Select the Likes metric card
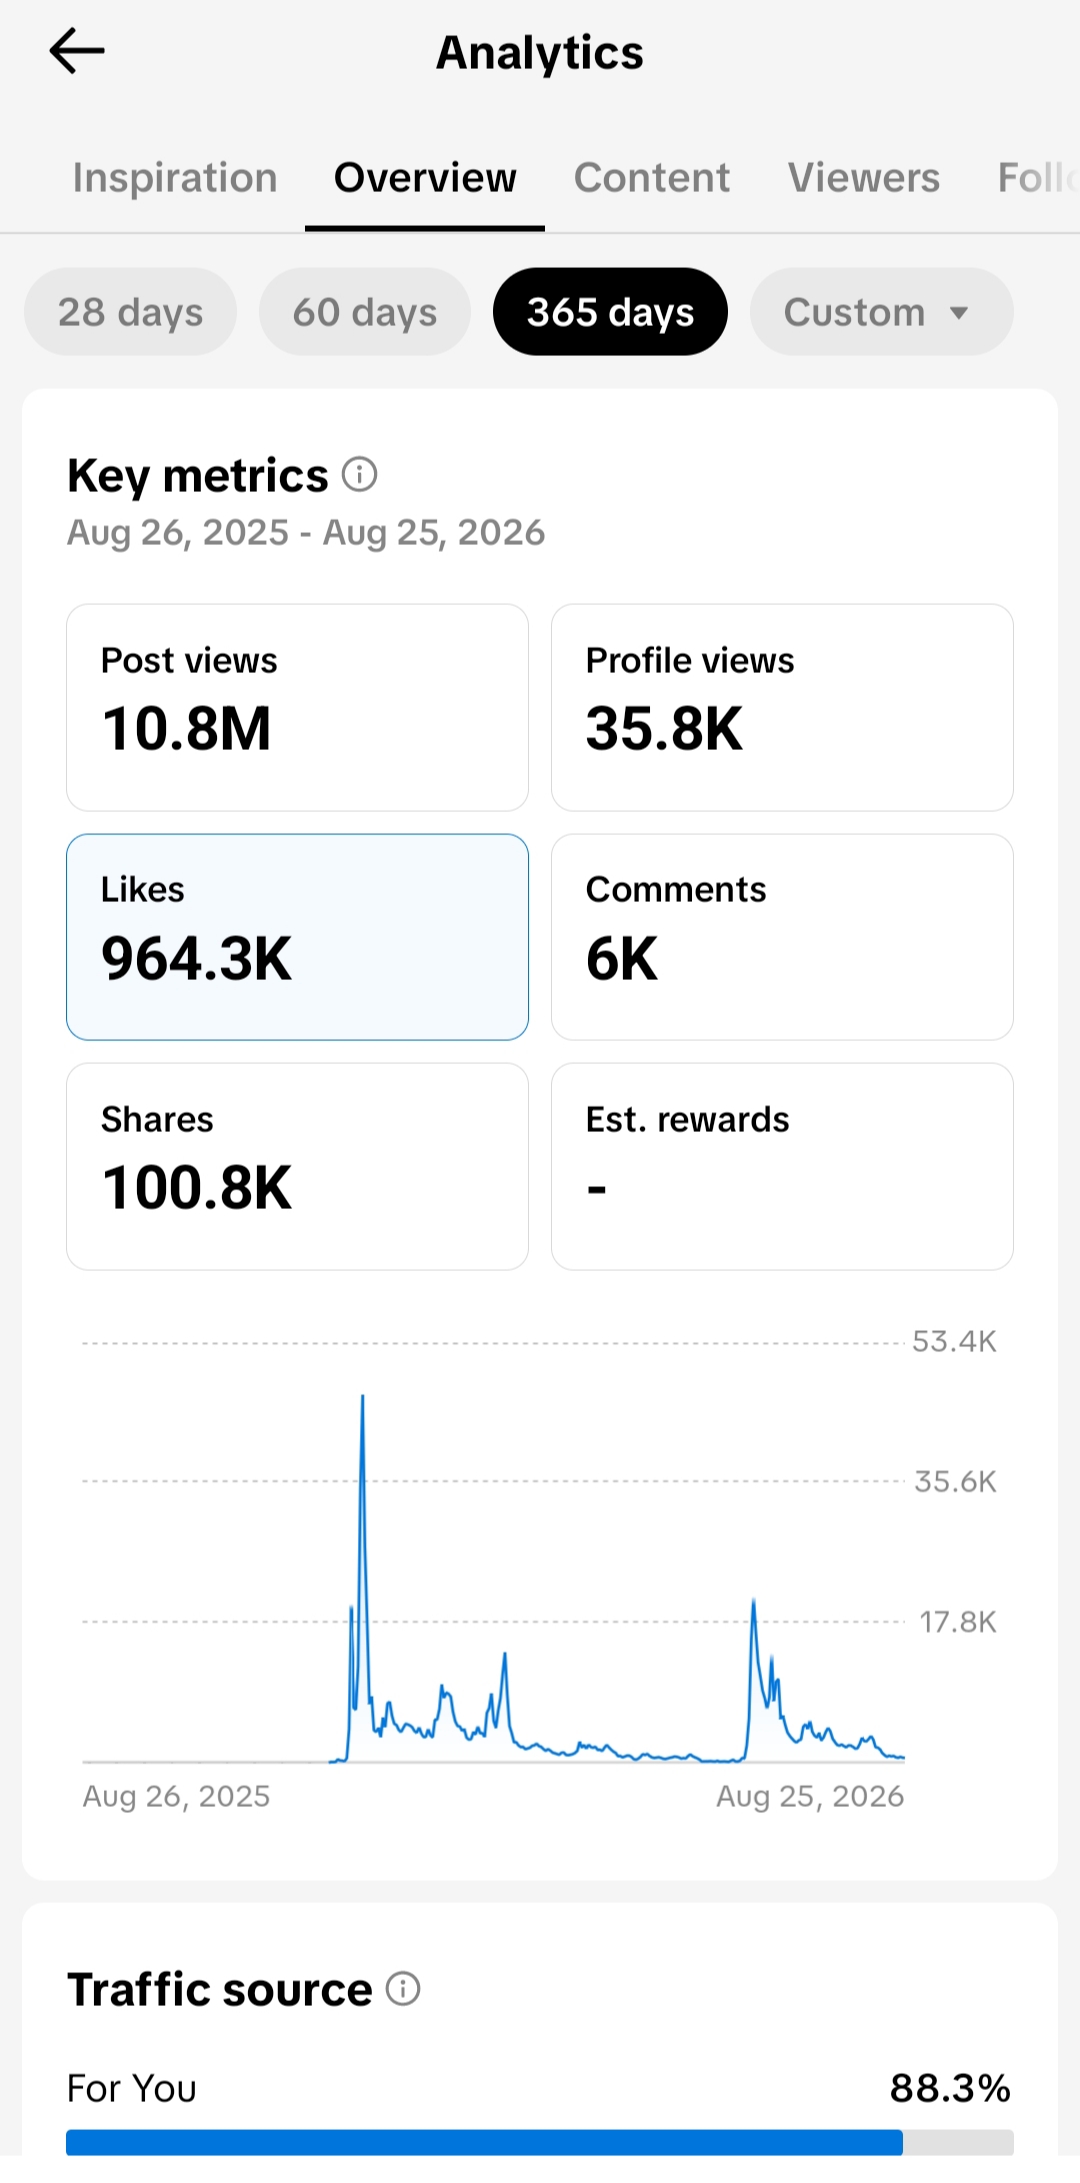The width and height of the screenshot is (1080, 2183). coord(297,937)
